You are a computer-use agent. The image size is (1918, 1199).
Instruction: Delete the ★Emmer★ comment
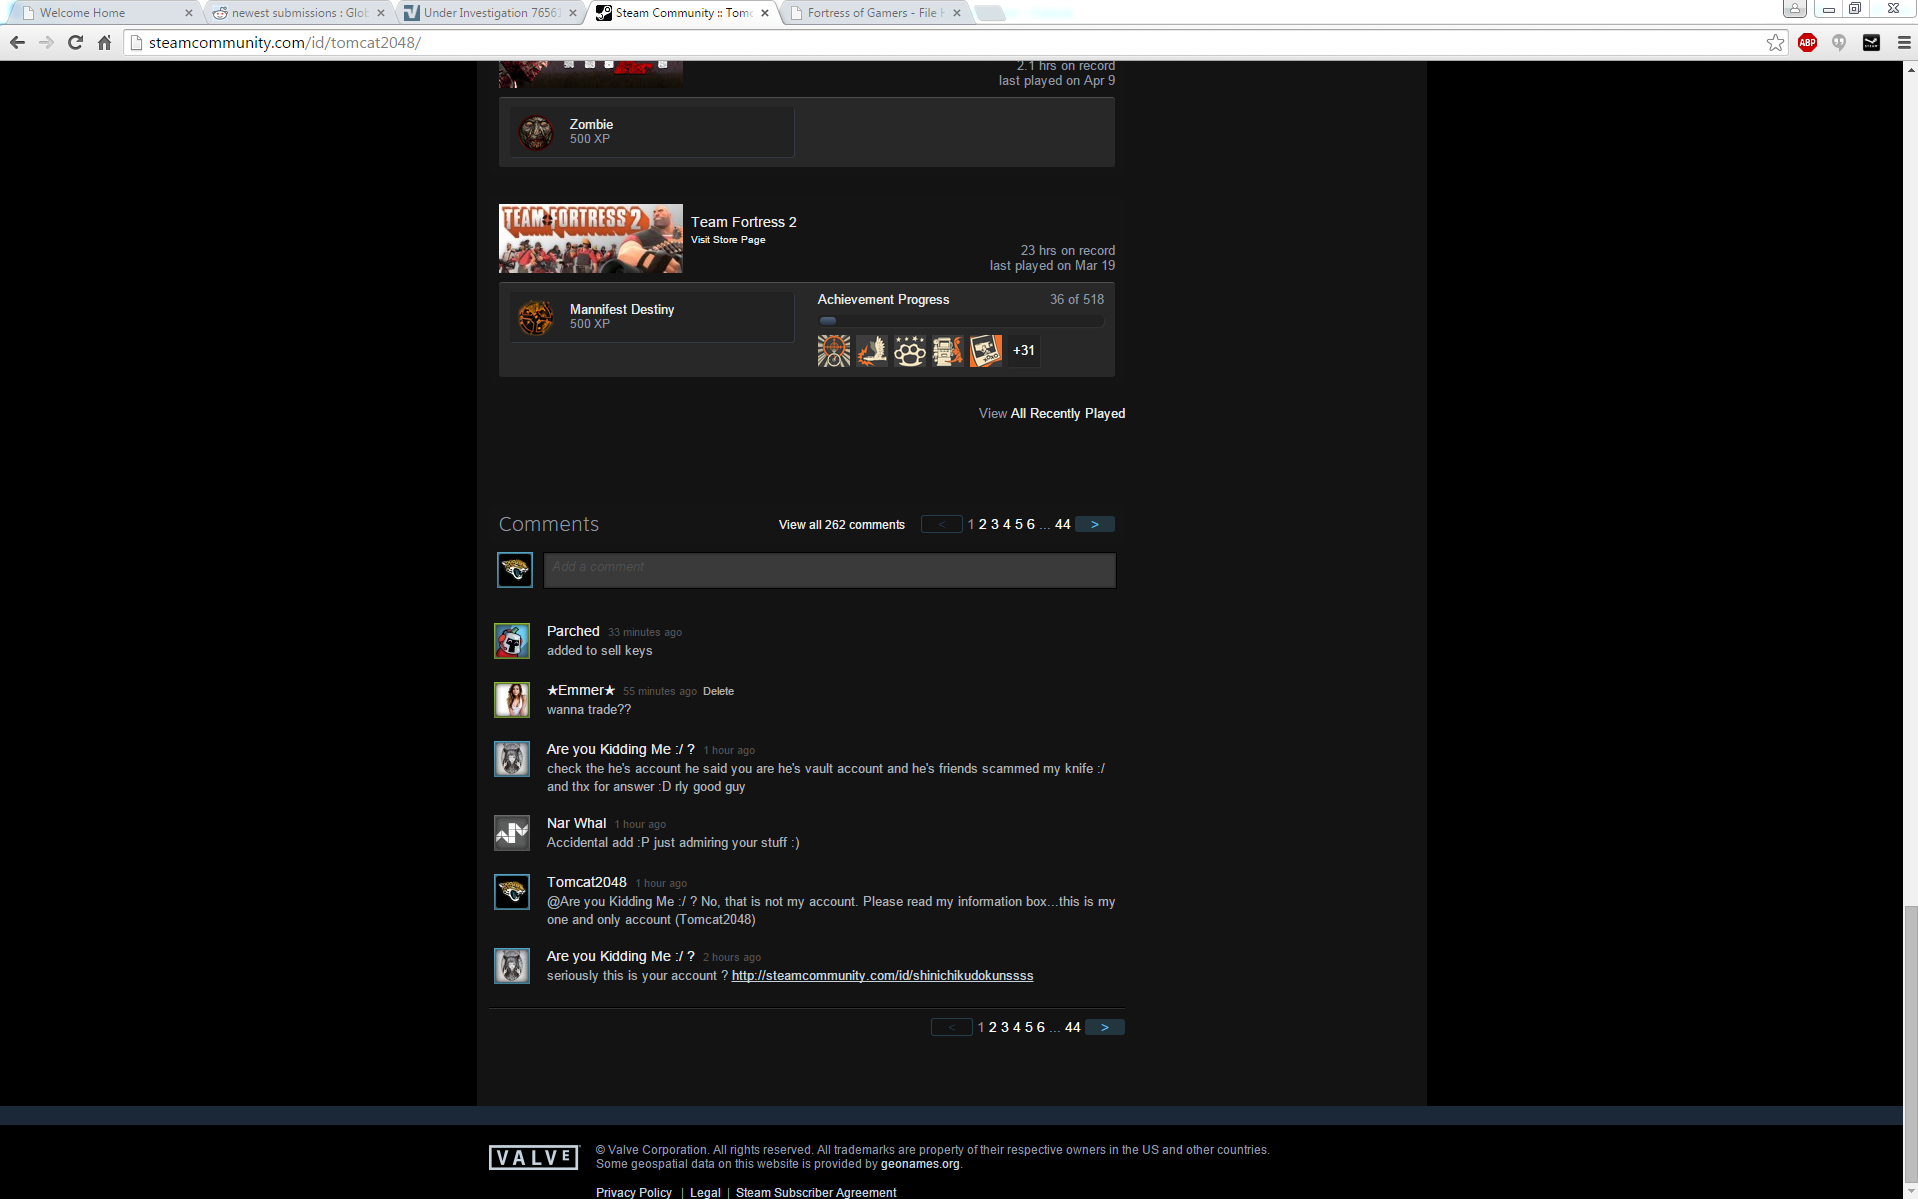tap(718, 691)
